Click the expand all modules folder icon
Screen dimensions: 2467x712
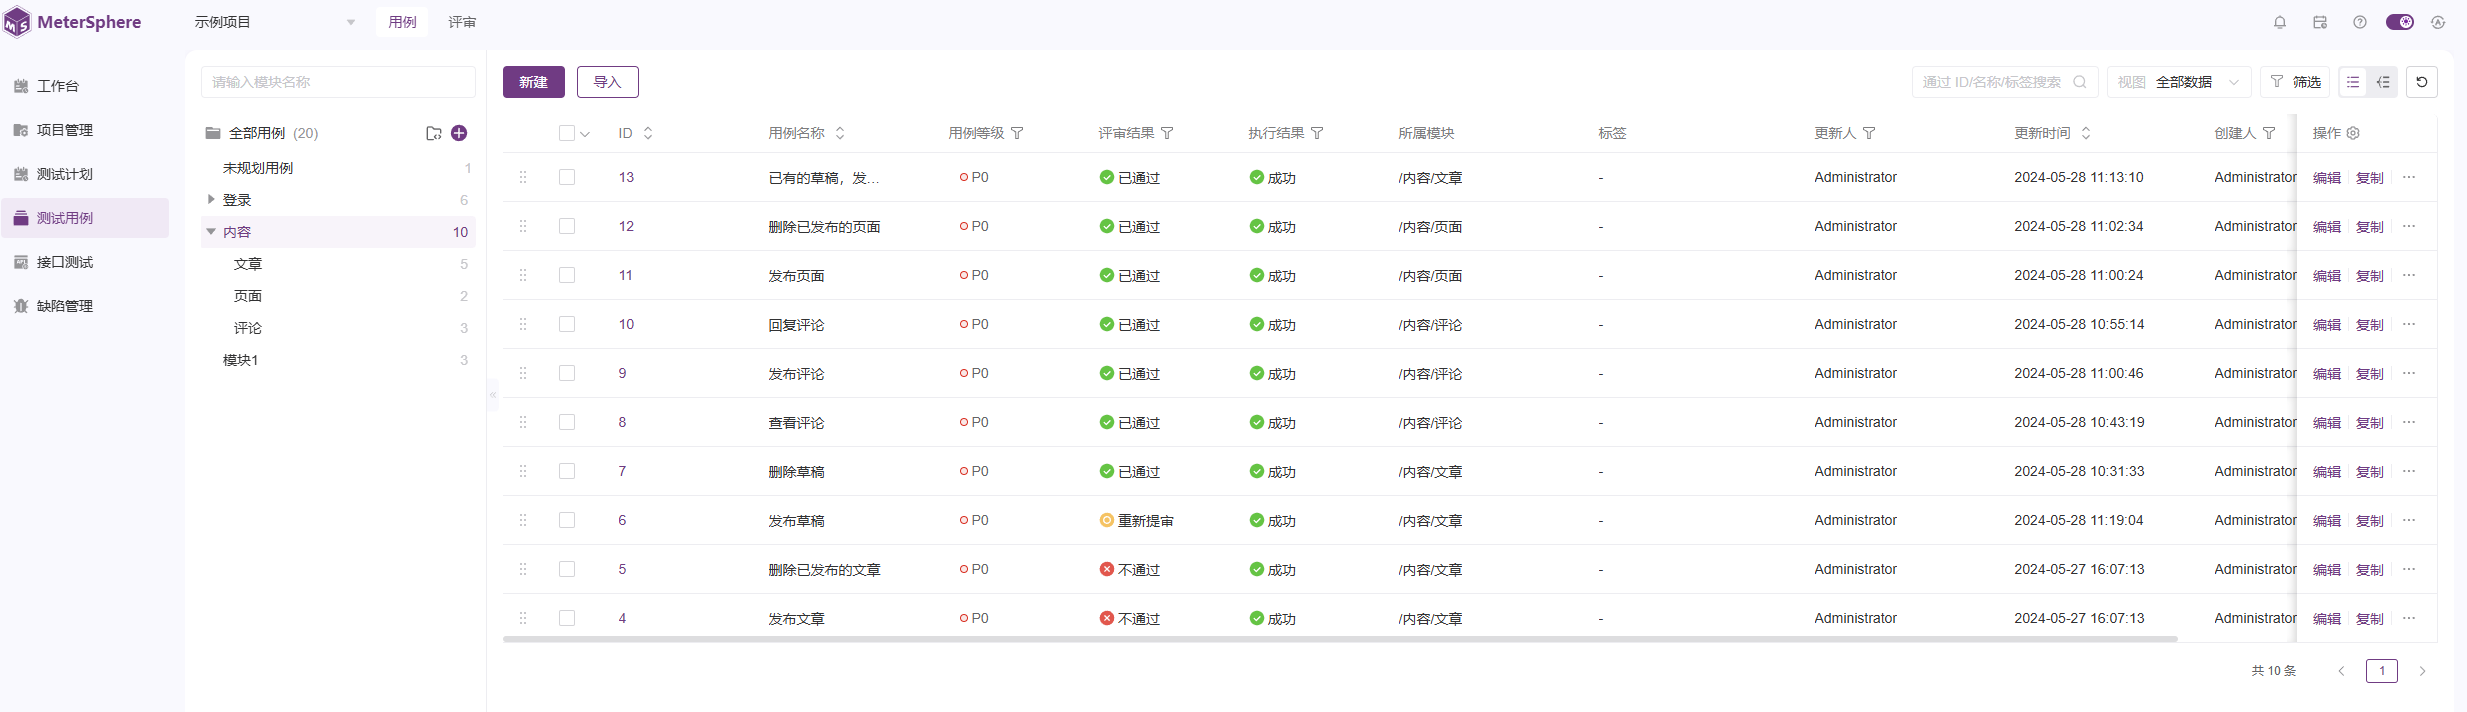(434, 133)
